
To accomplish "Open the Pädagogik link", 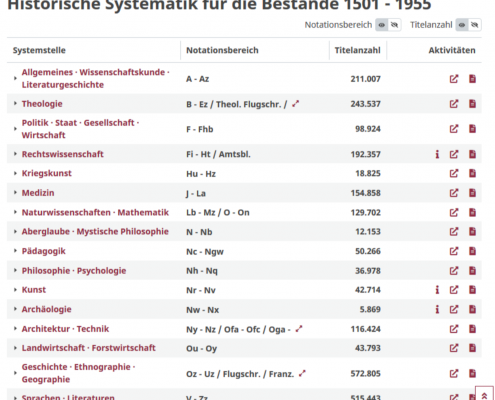I will 44,251.
